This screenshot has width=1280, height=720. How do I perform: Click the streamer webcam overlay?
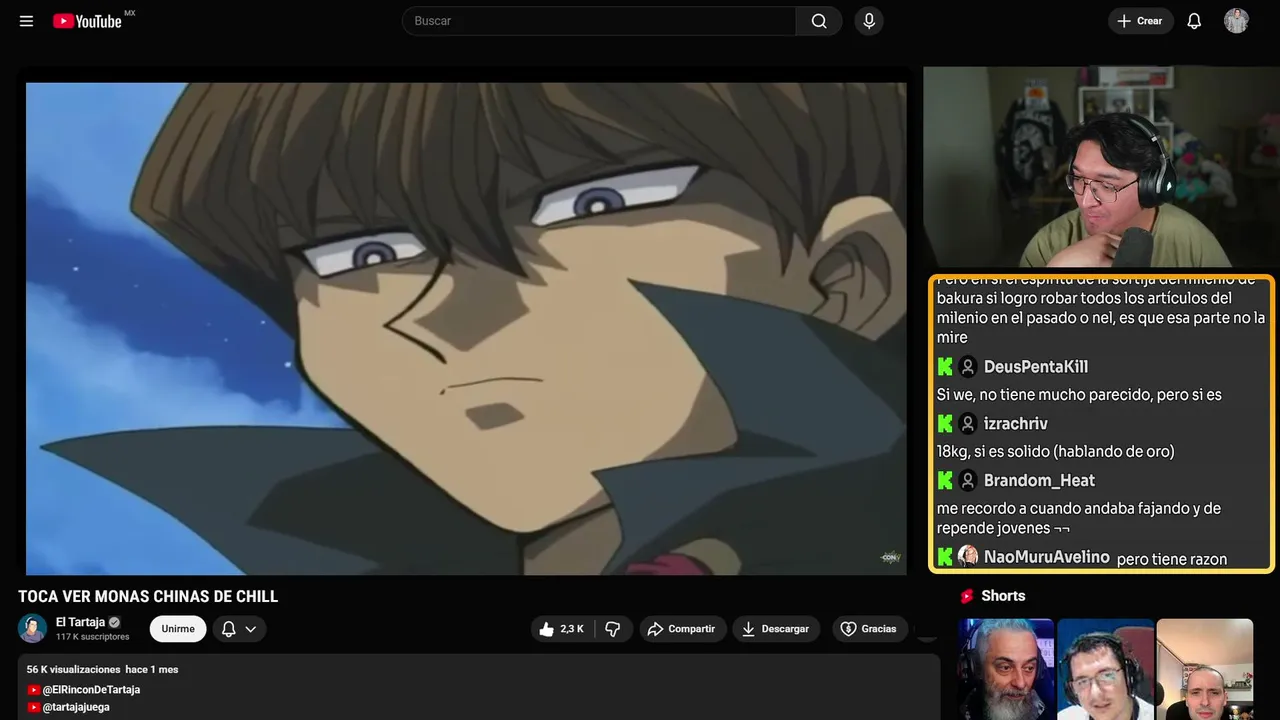1101,167
